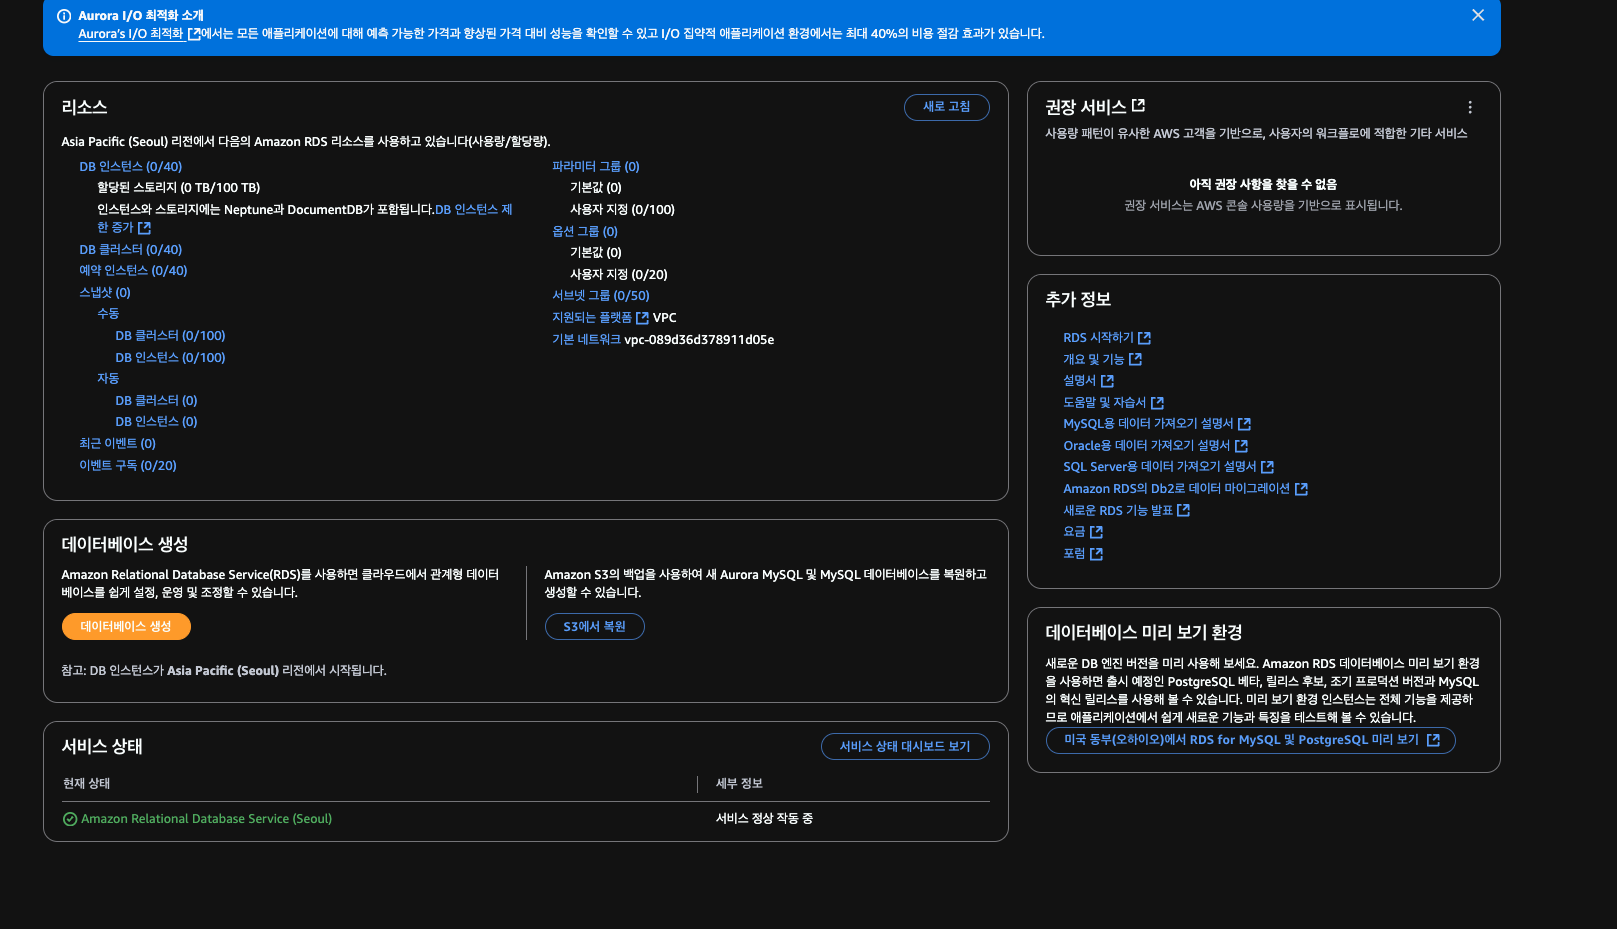Open 서비스 상태 대시보드 보기
Screen dimensions: 1617x929
[x=905, y=746]
